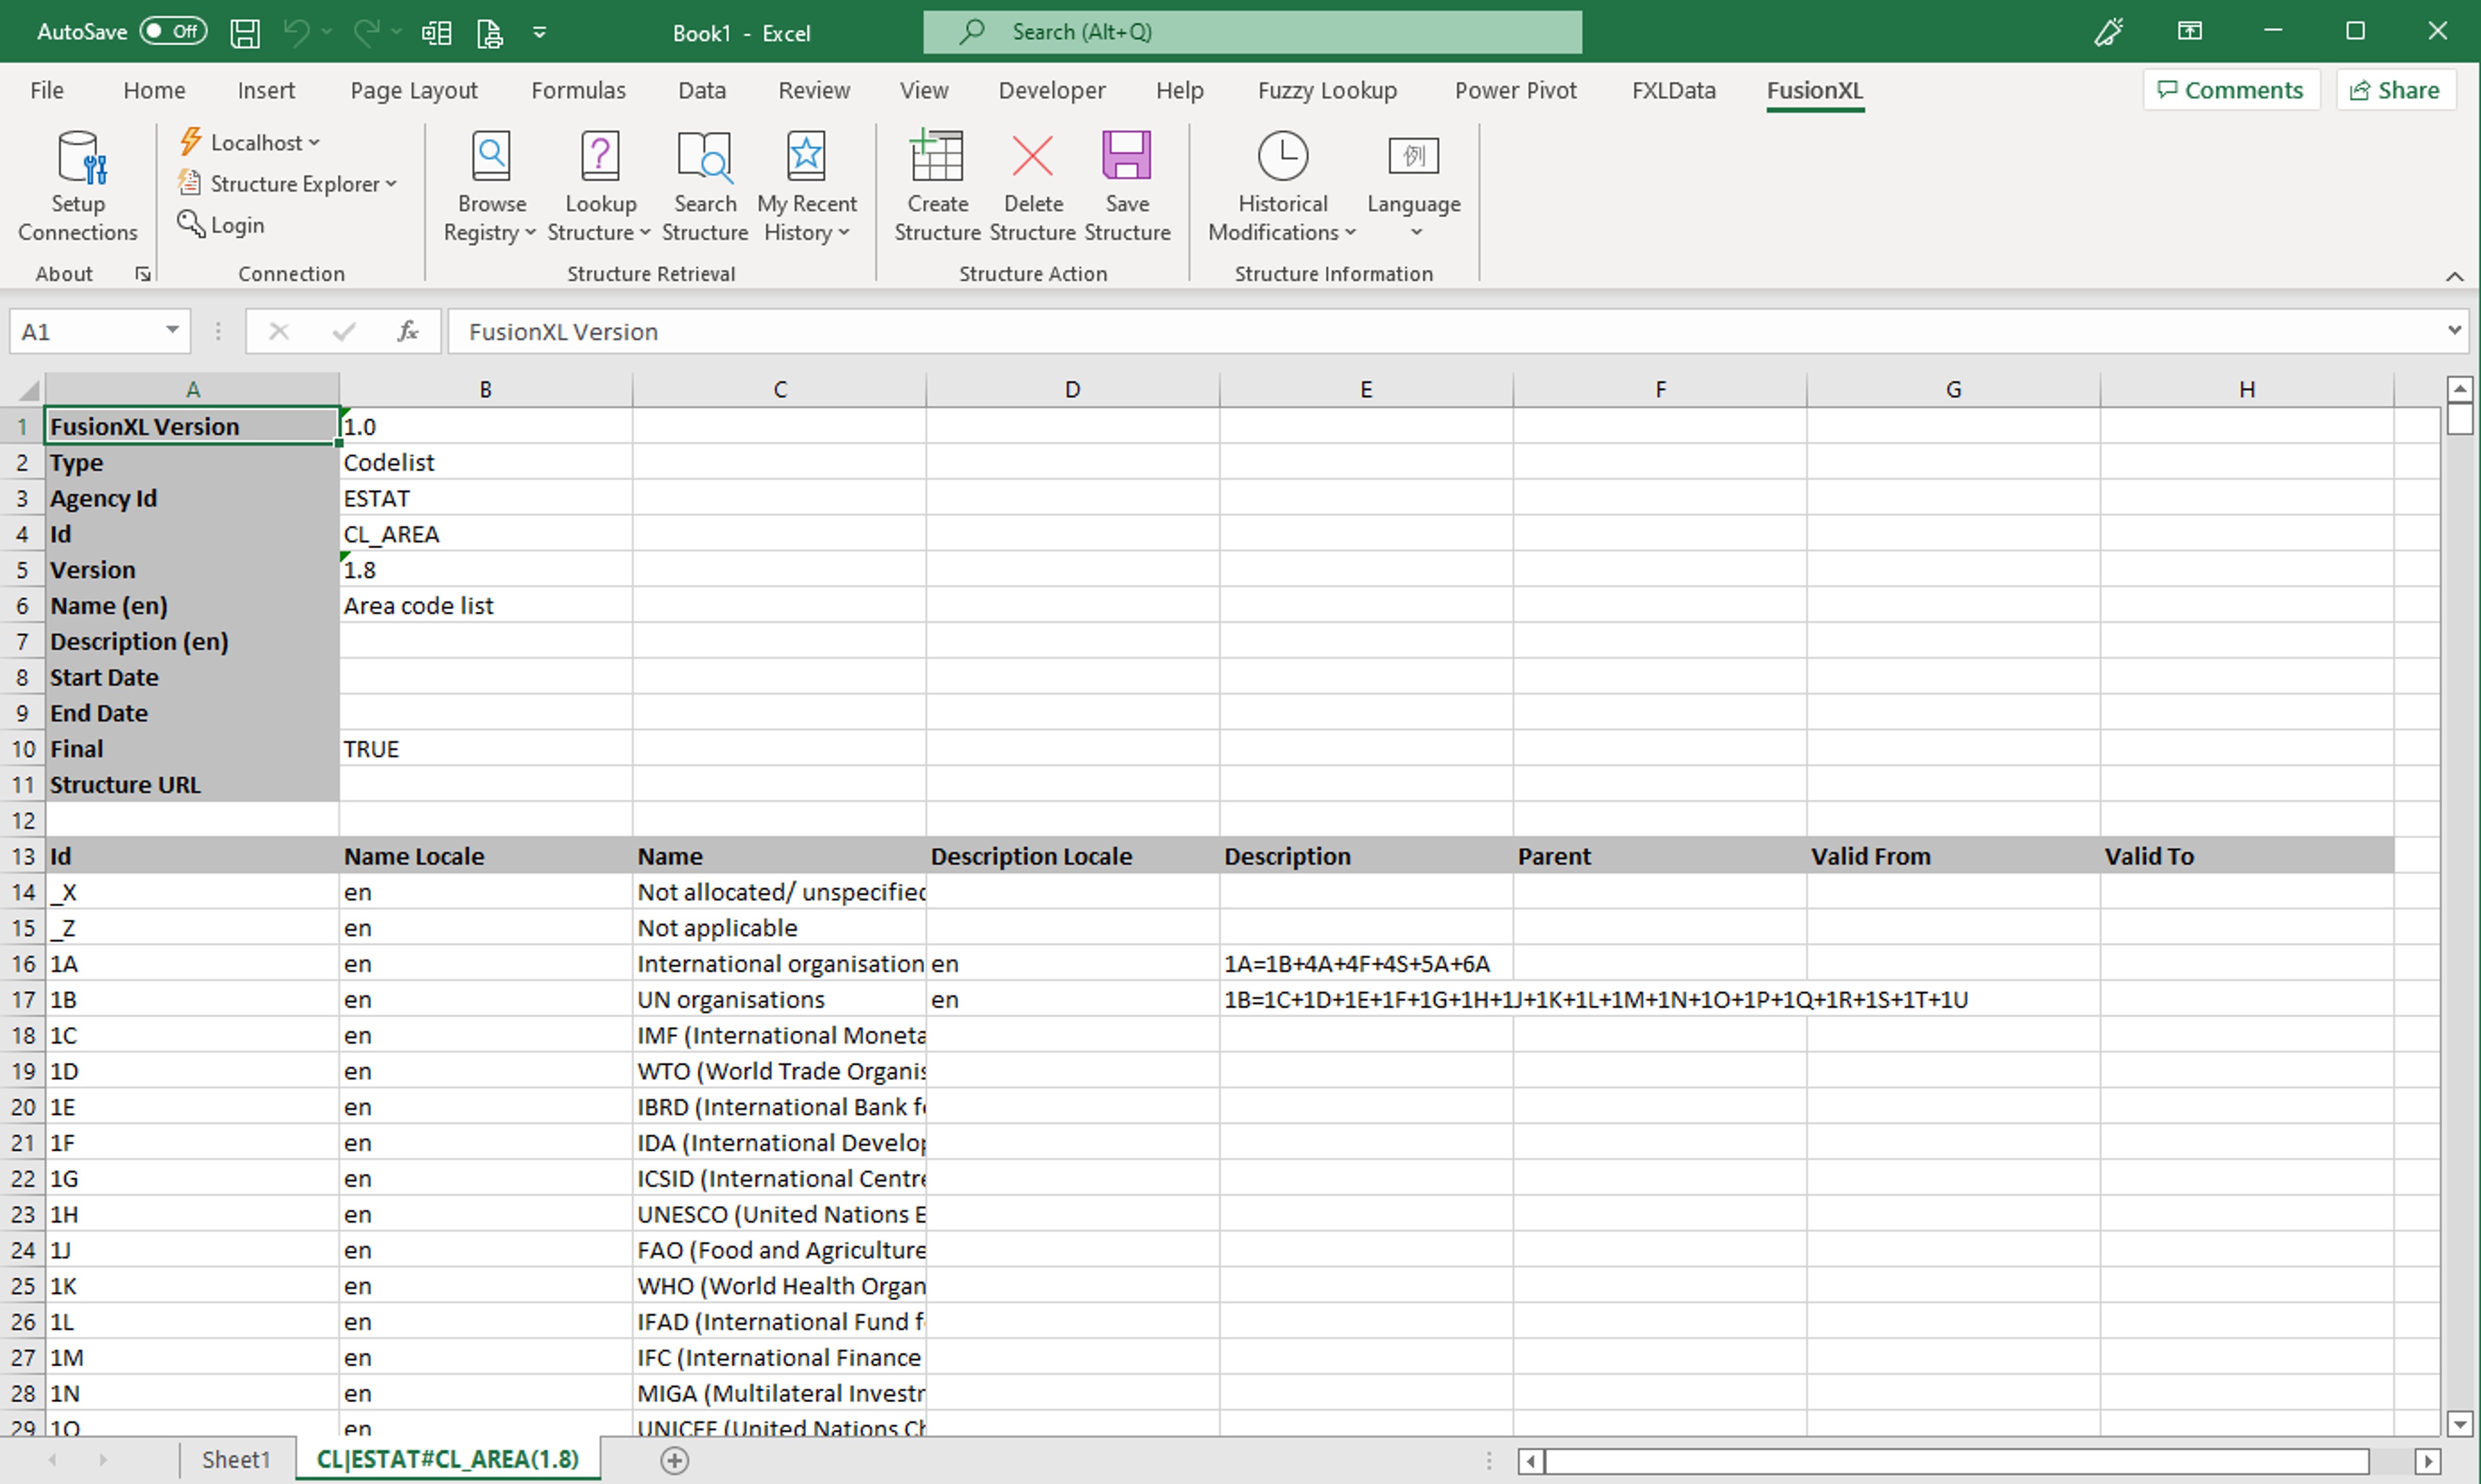Toggle AutoSave switch on
Viewport: 2481px width, 1484px height.
[173, 31]
